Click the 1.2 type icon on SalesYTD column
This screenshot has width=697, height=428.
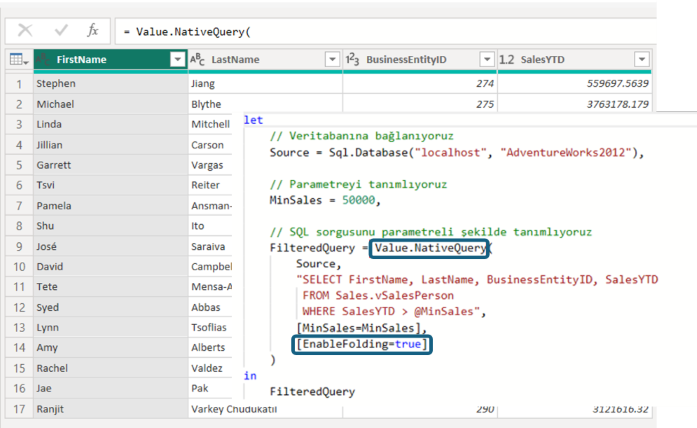[507, 60]
